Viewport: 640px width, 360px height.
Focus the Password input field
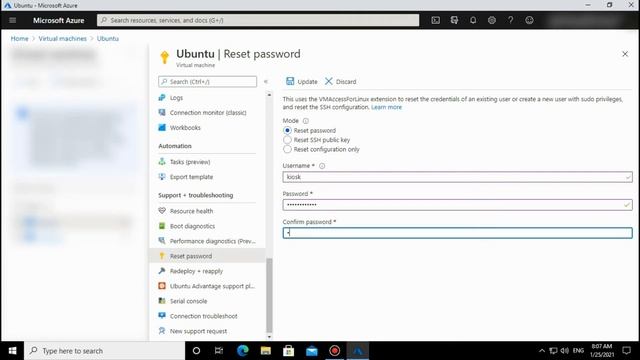coord(457,205)
